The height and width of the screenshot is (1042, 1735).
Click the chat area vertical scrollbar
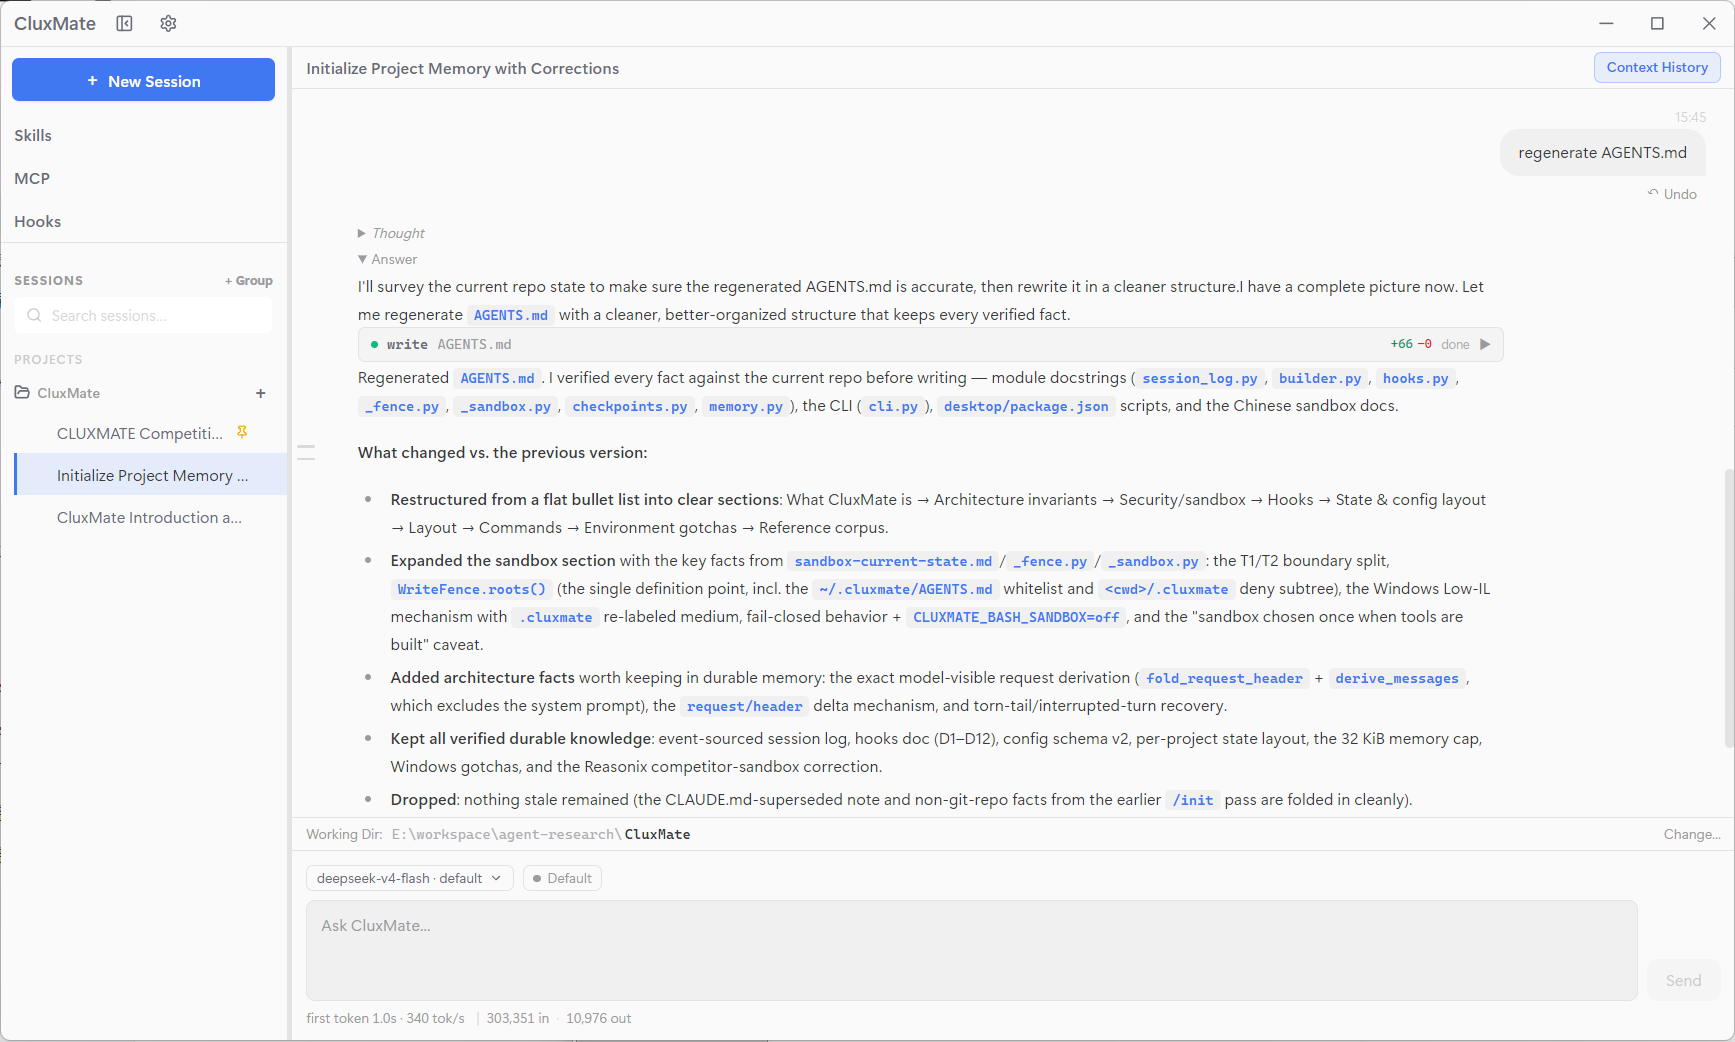(x=1729, y=608)
